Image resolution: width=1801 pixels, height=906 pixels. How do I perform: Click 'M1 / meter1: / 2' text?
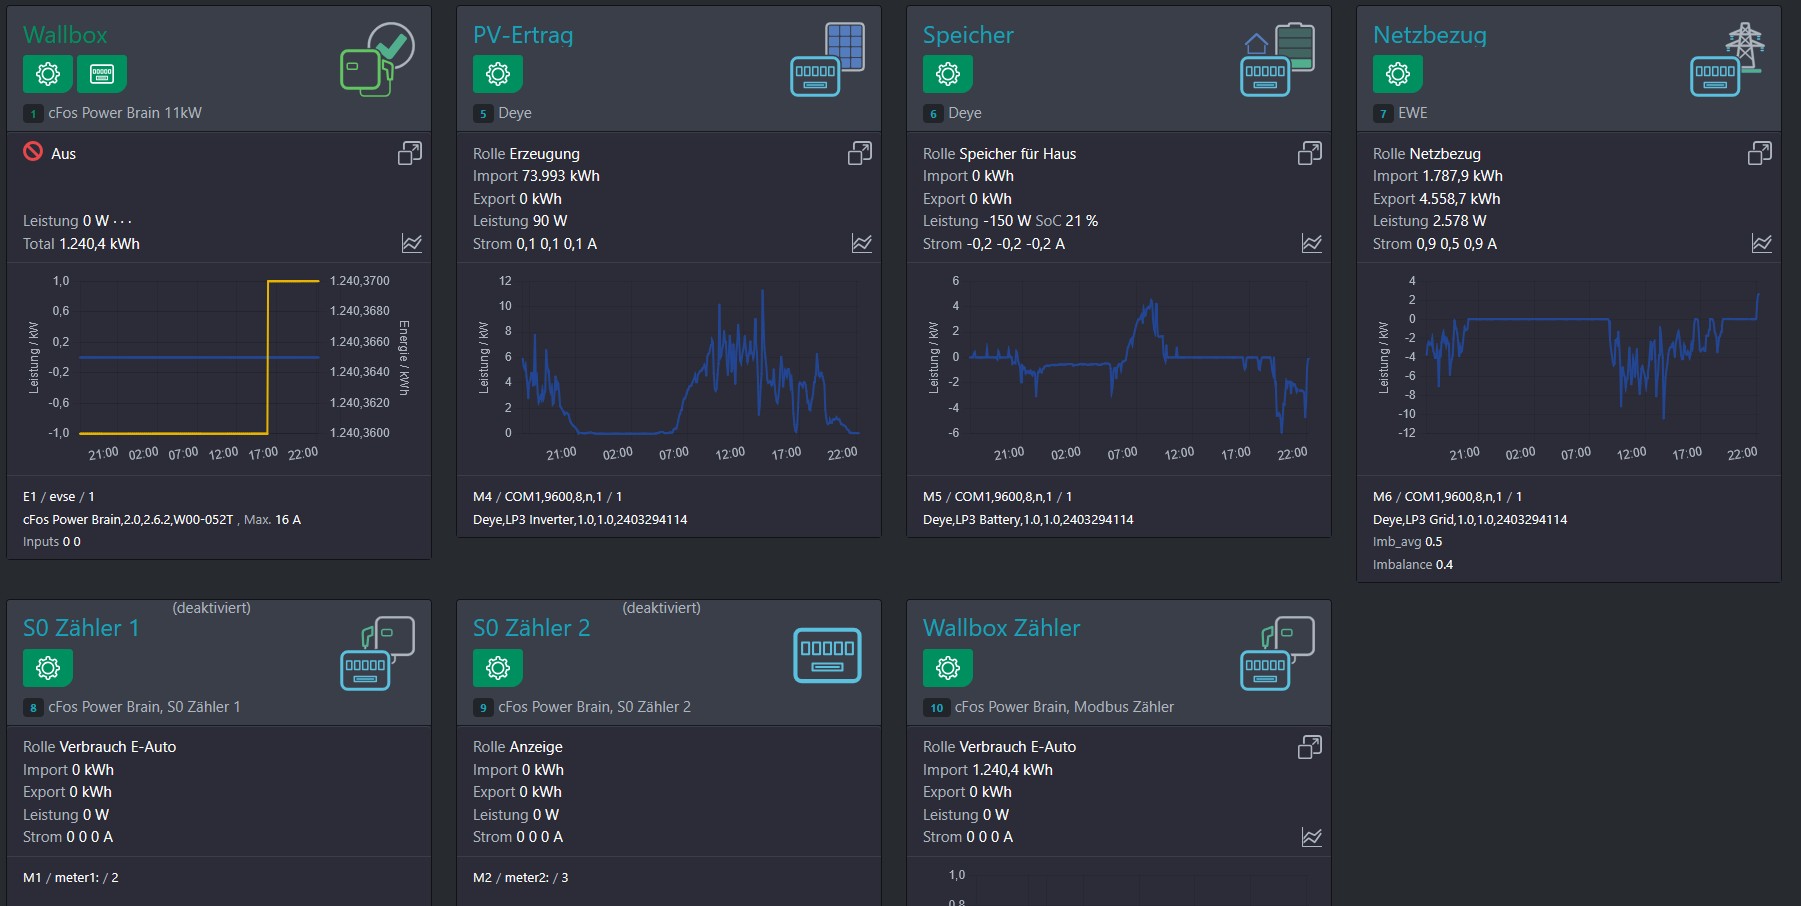(71, 878)
